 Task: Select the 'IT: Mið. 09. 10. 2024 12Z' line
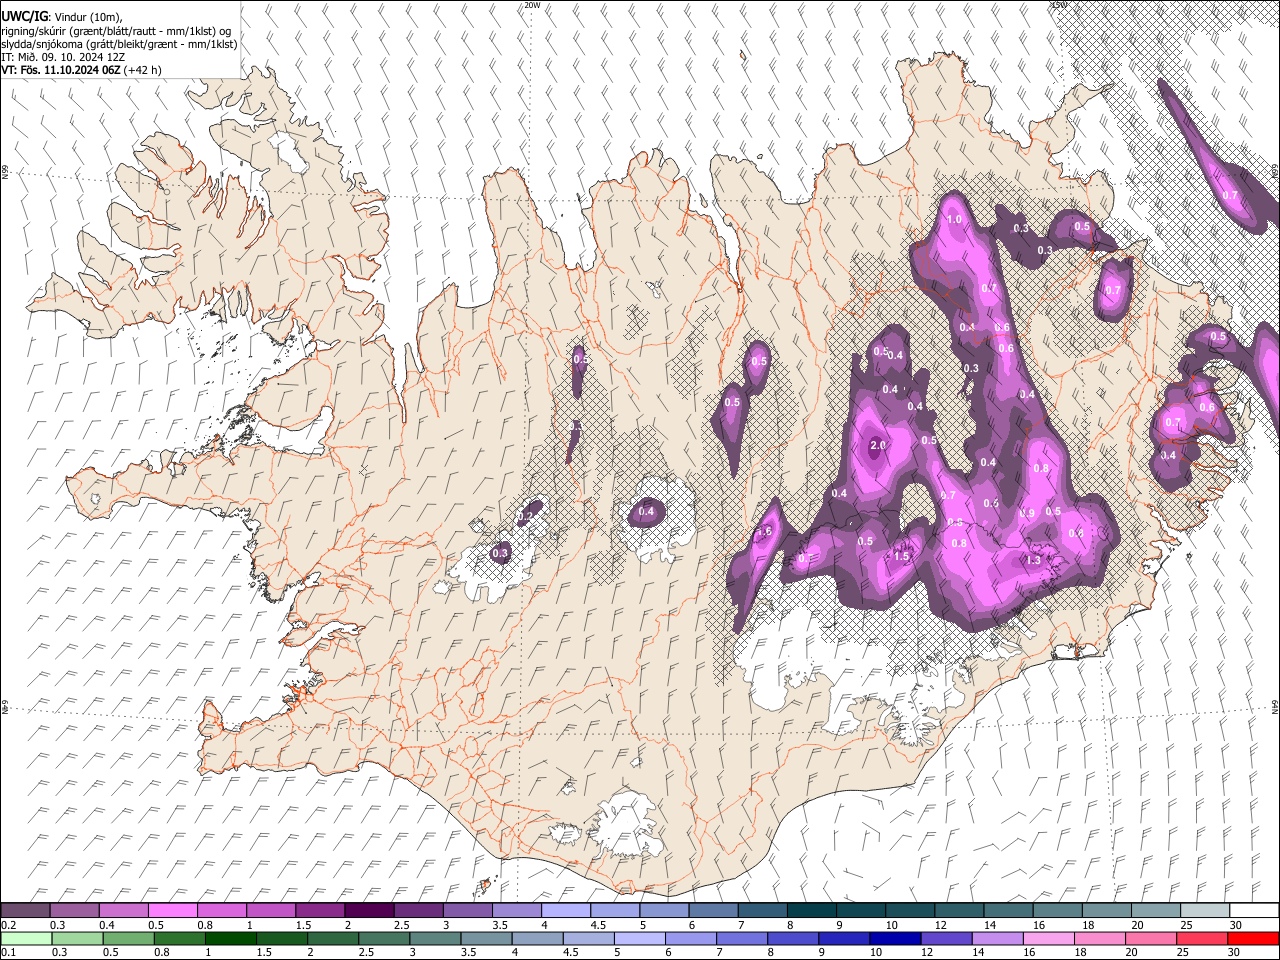62,57
